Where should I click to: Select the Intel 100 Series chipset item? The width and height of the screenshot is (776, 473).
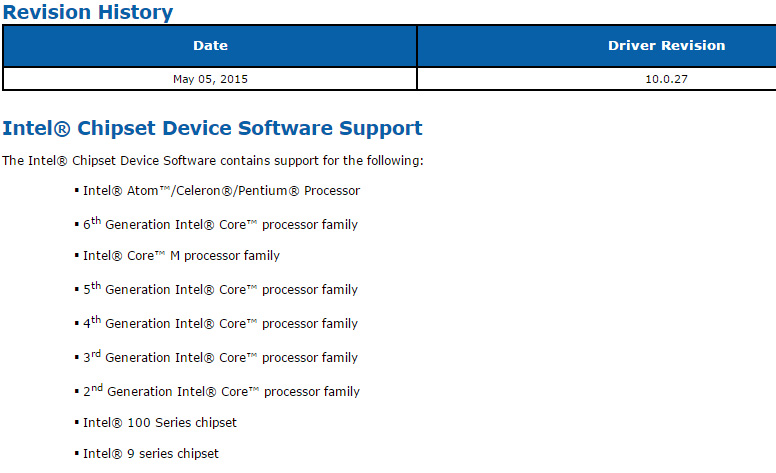click(x=160, y=423)
